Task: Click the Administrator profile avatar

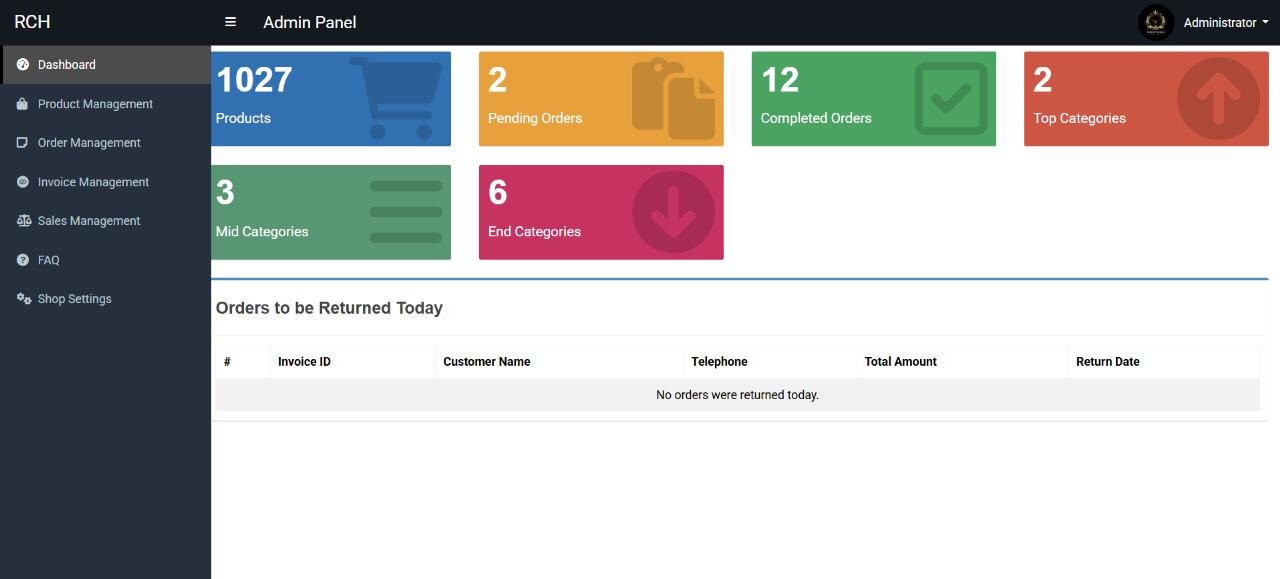Action: pos(1155,22)
